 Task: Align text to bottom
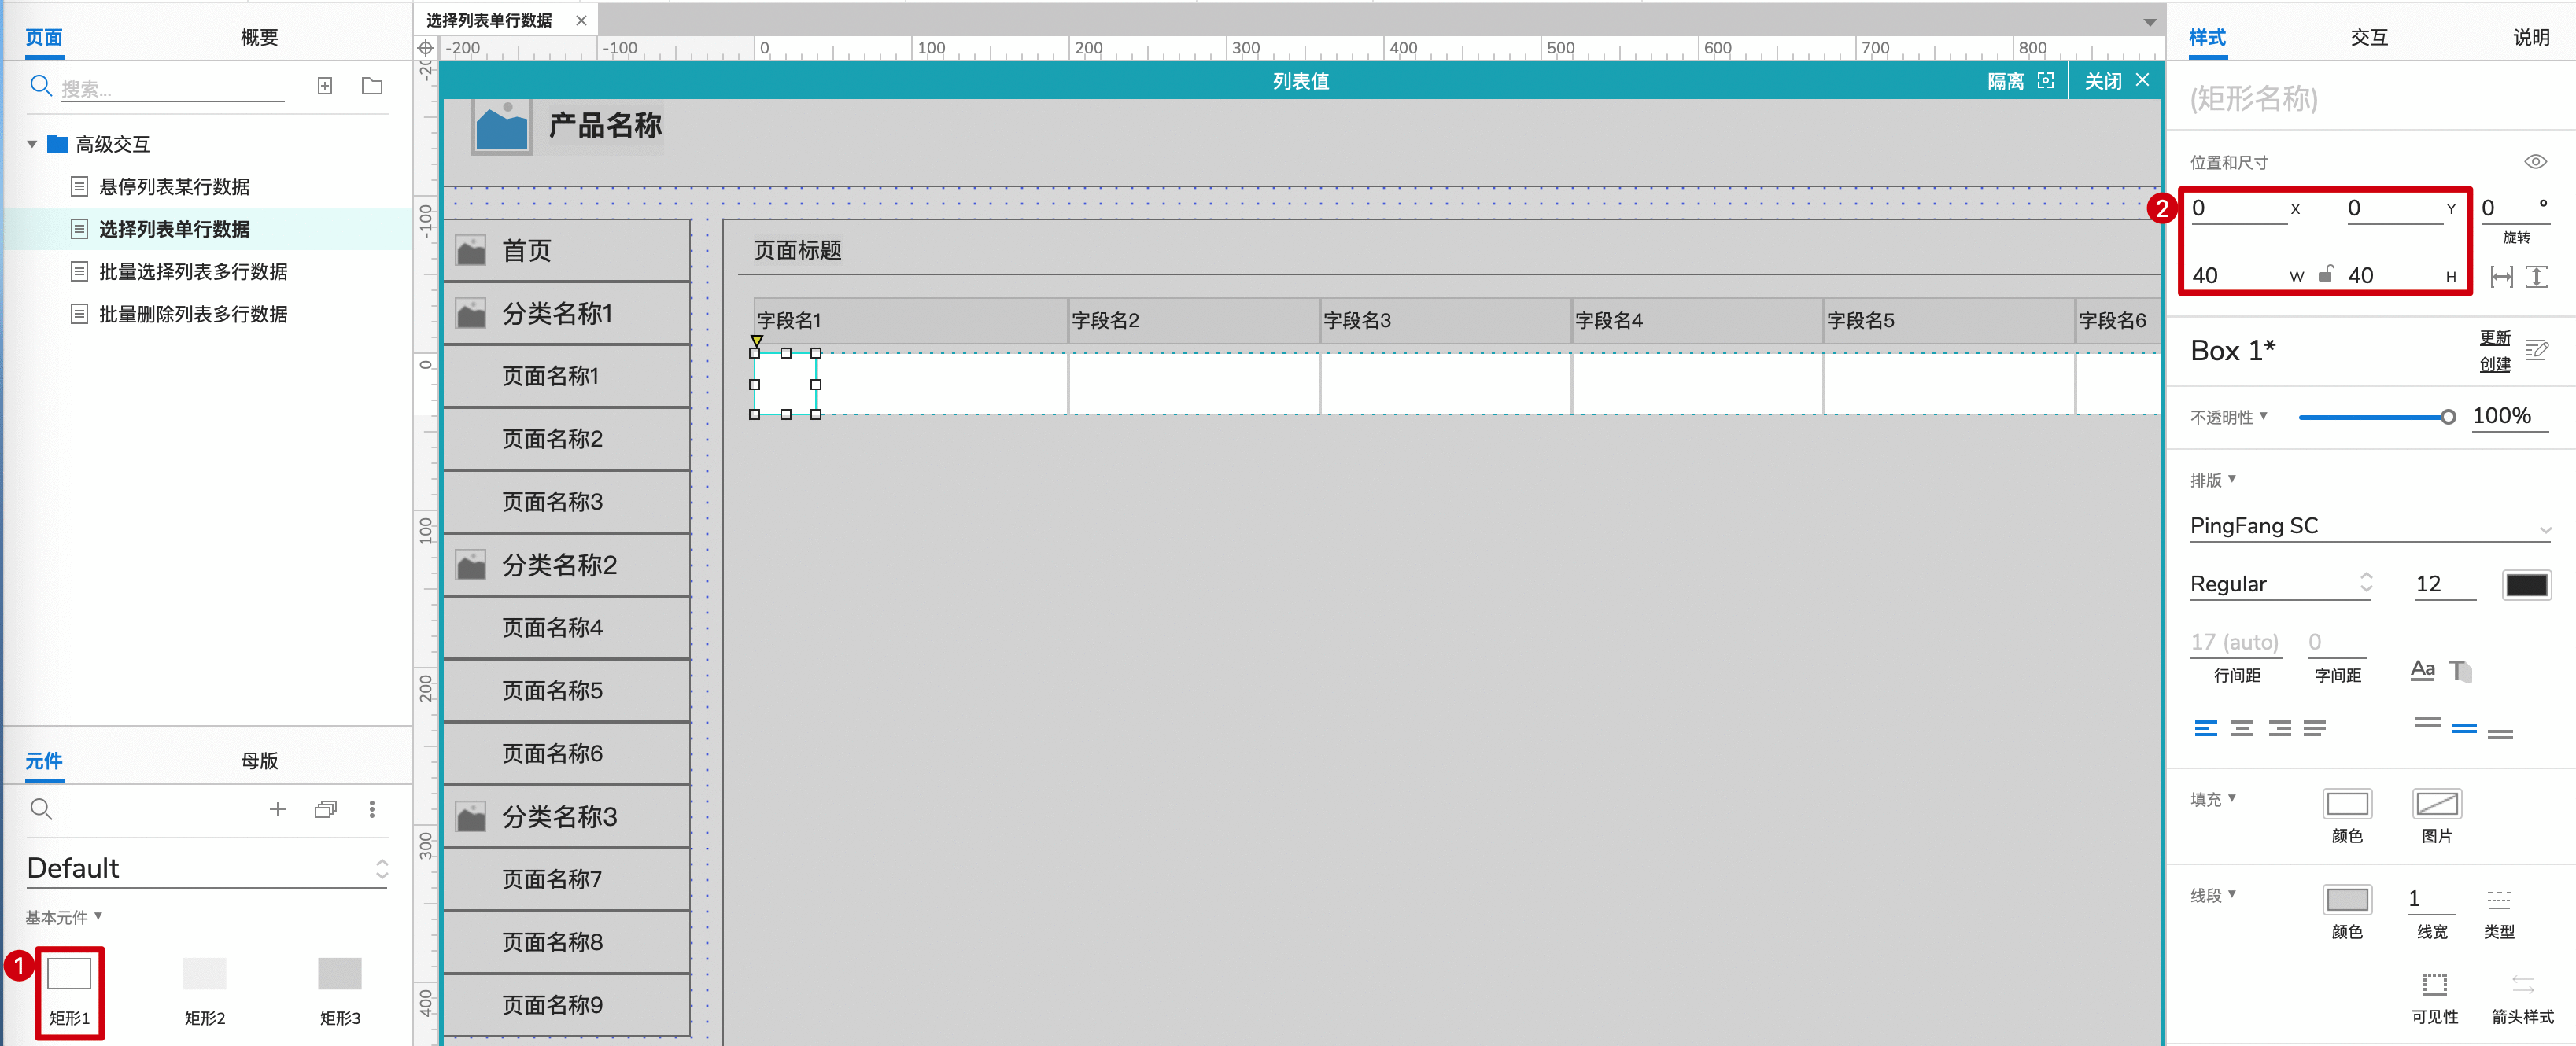coord(2500,734)
